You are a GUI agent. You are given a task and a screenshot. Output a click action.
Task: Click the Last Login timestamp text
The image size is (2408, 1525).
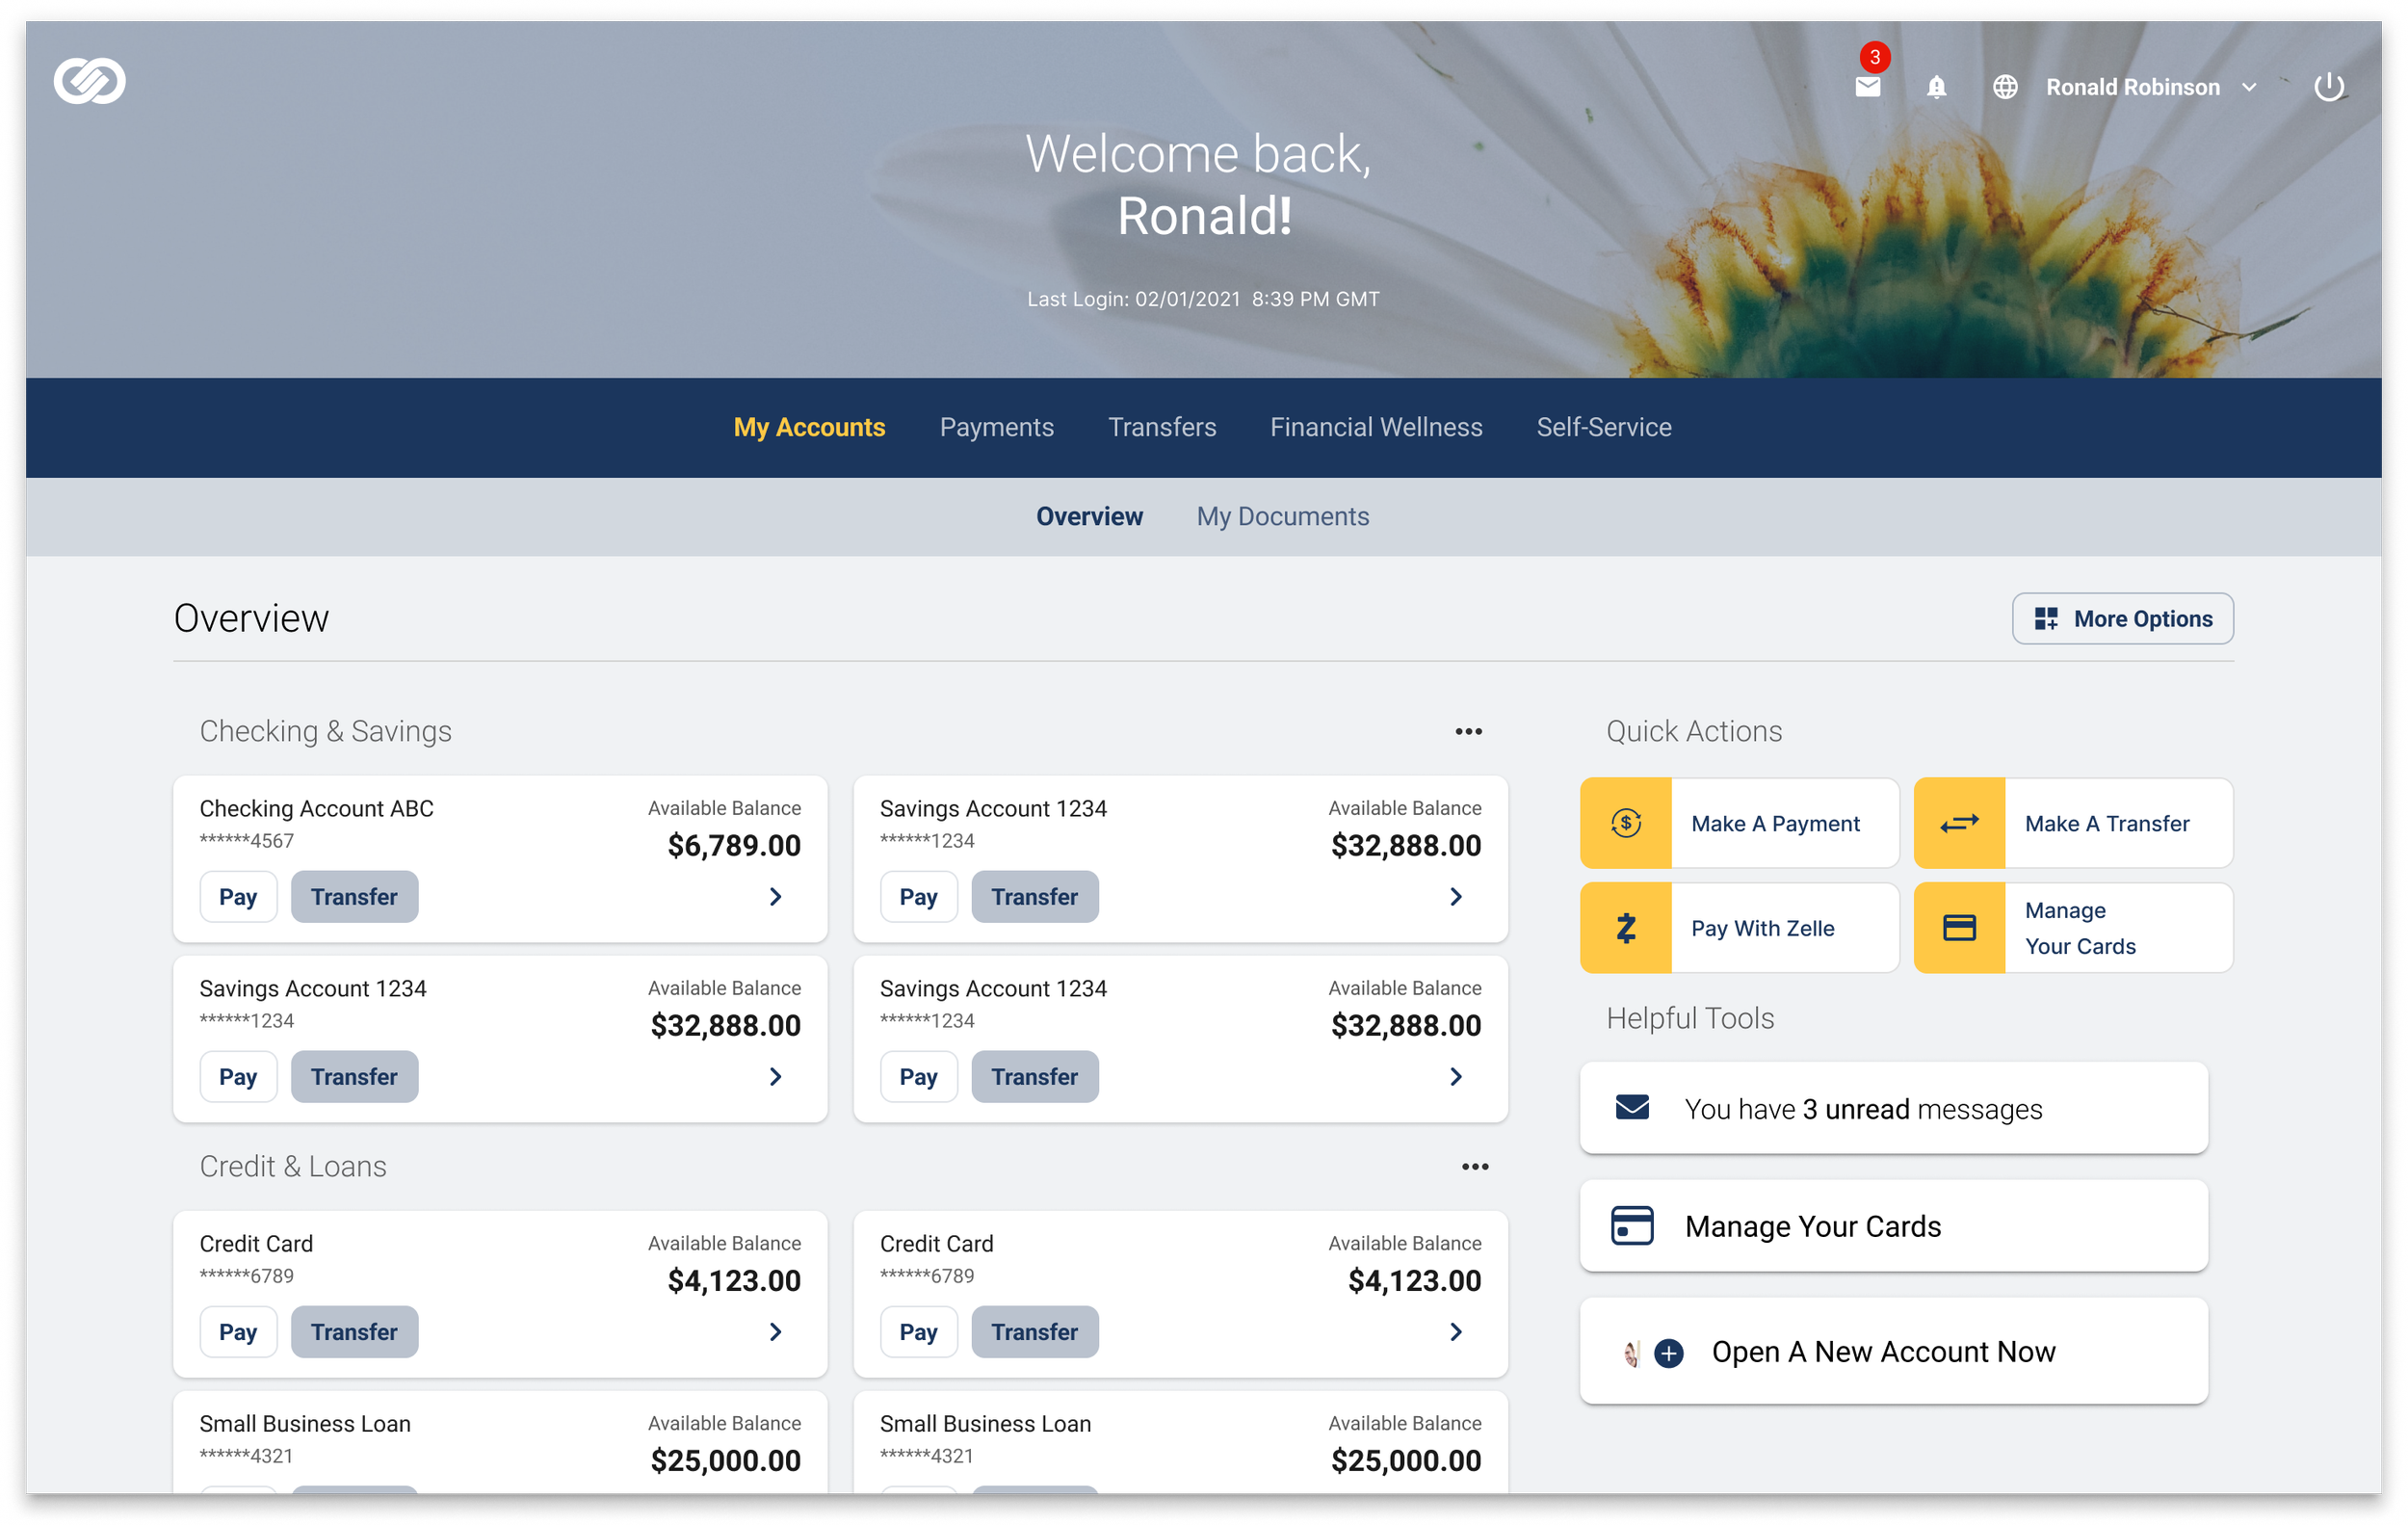(x=1203, y=299)
